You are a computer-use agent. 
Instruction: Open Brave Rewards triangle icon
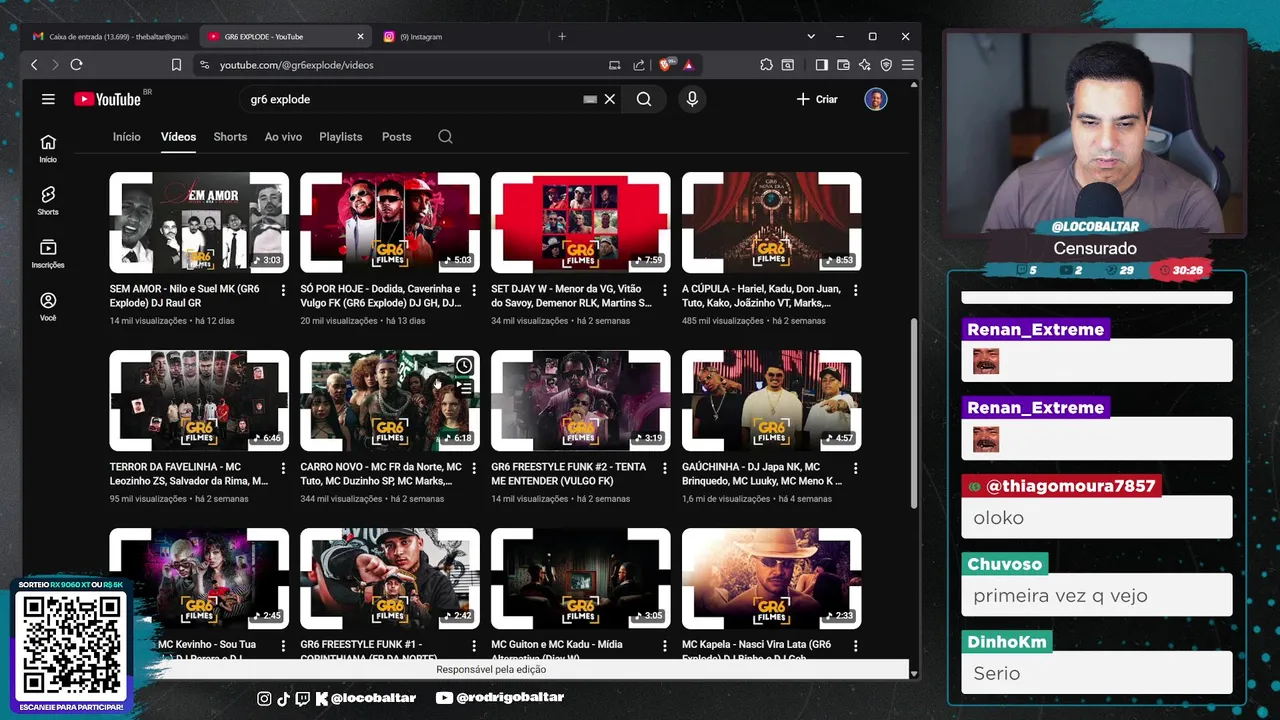(x=689, y=65)
